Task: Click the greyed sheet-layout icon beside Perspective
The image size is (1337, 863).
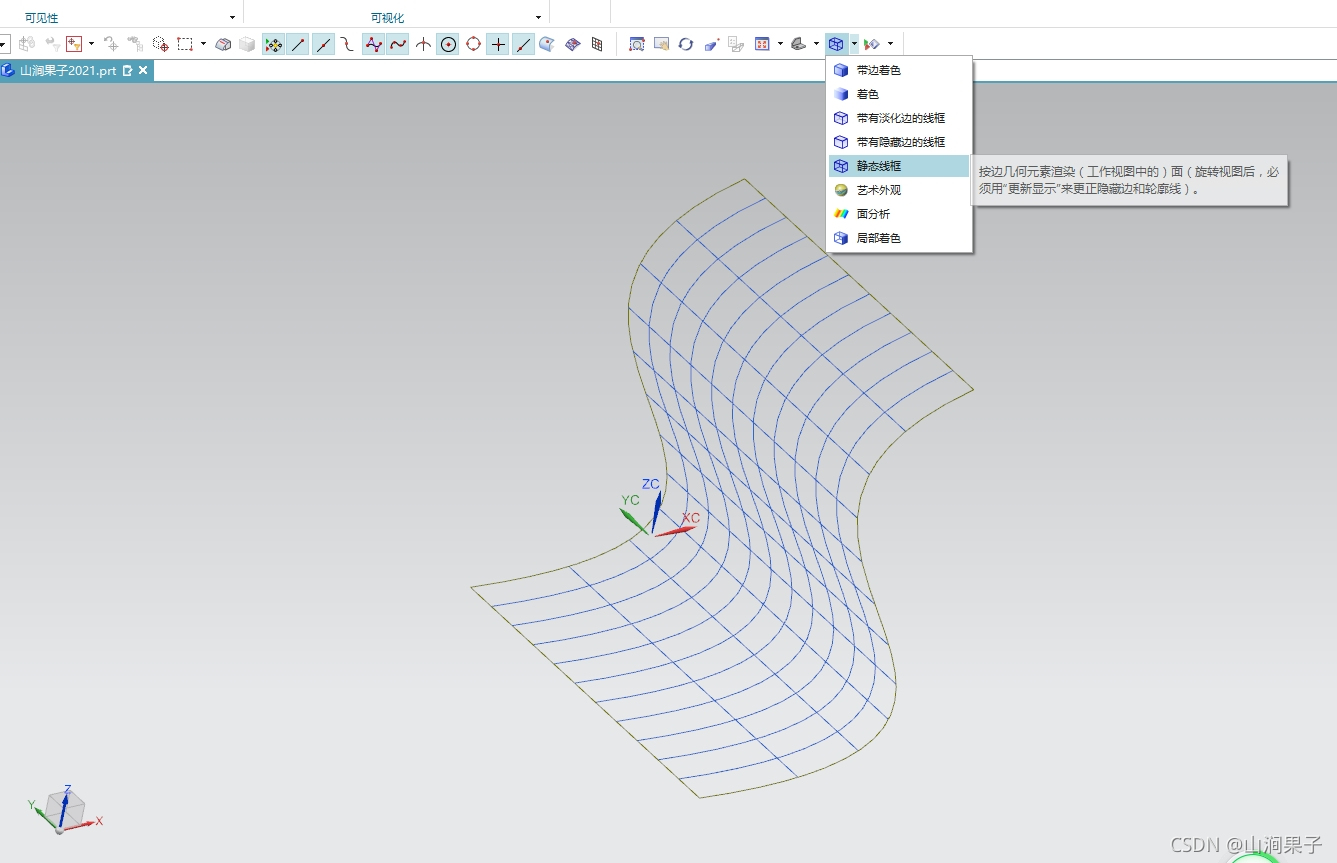Action: pos(736,44)
